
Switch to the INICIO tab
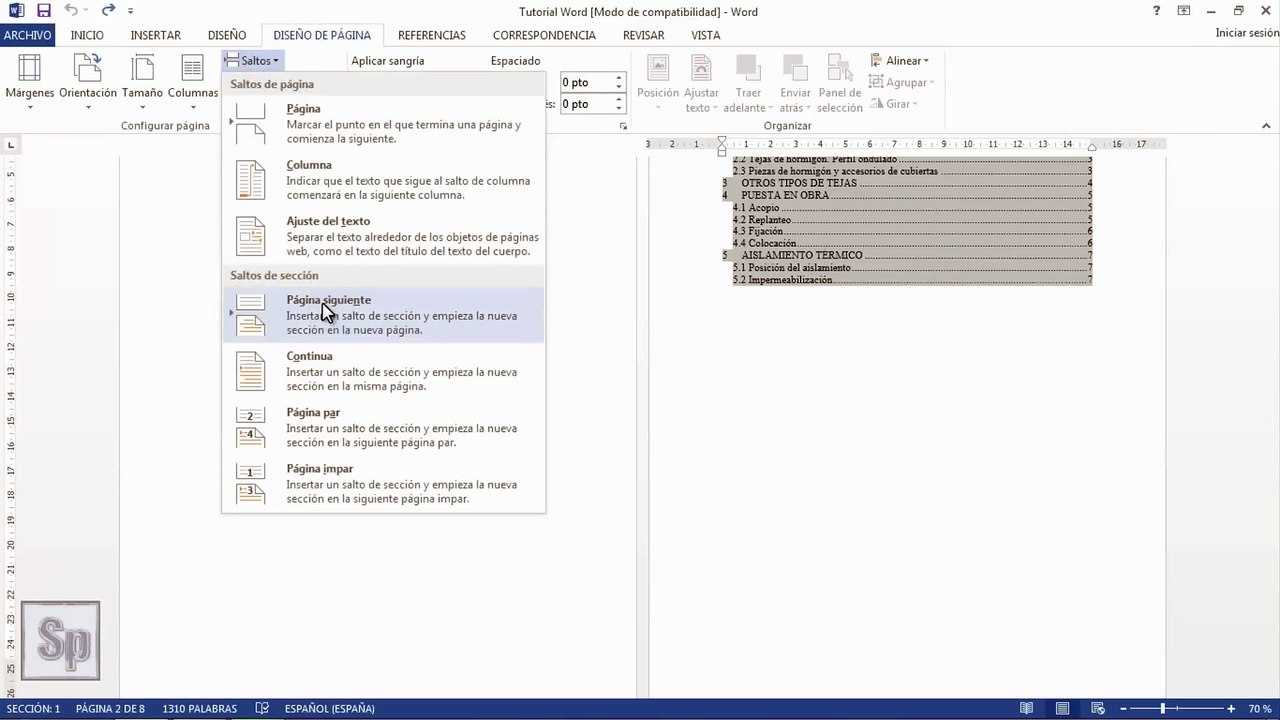pos(87,35)
